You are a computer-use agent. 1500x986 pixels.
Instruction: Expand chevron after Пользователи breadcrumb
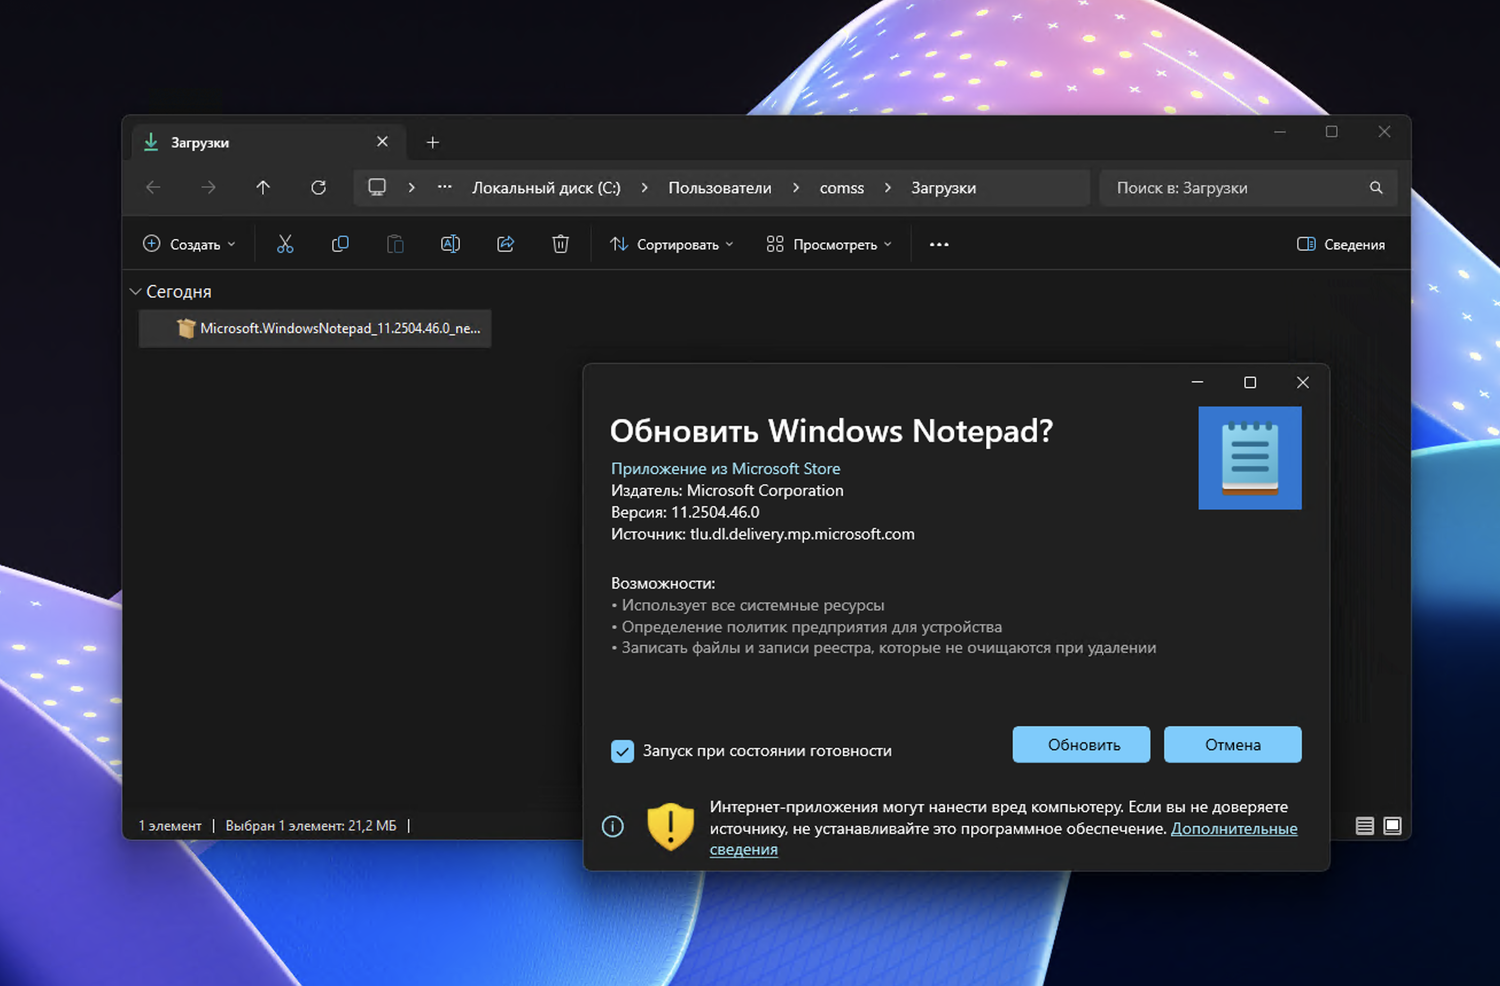[796, 188]
